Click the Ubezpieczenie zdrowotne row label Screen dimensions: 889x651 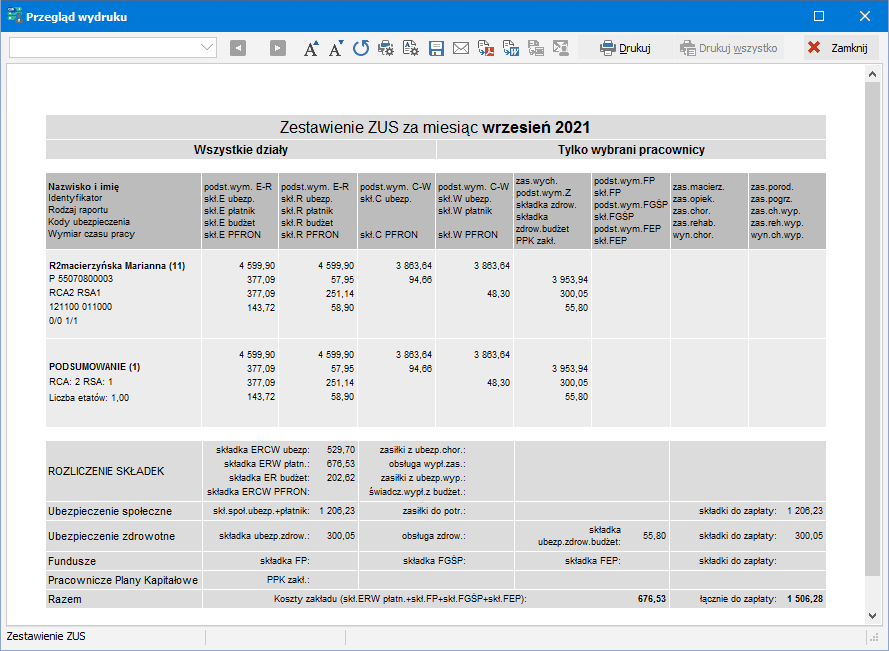coord(112,536)
